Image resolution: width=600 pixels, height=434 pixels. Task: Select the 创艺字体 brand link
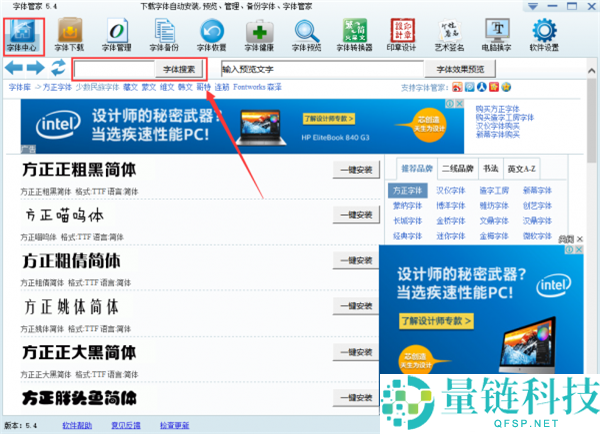click(537, 206)
